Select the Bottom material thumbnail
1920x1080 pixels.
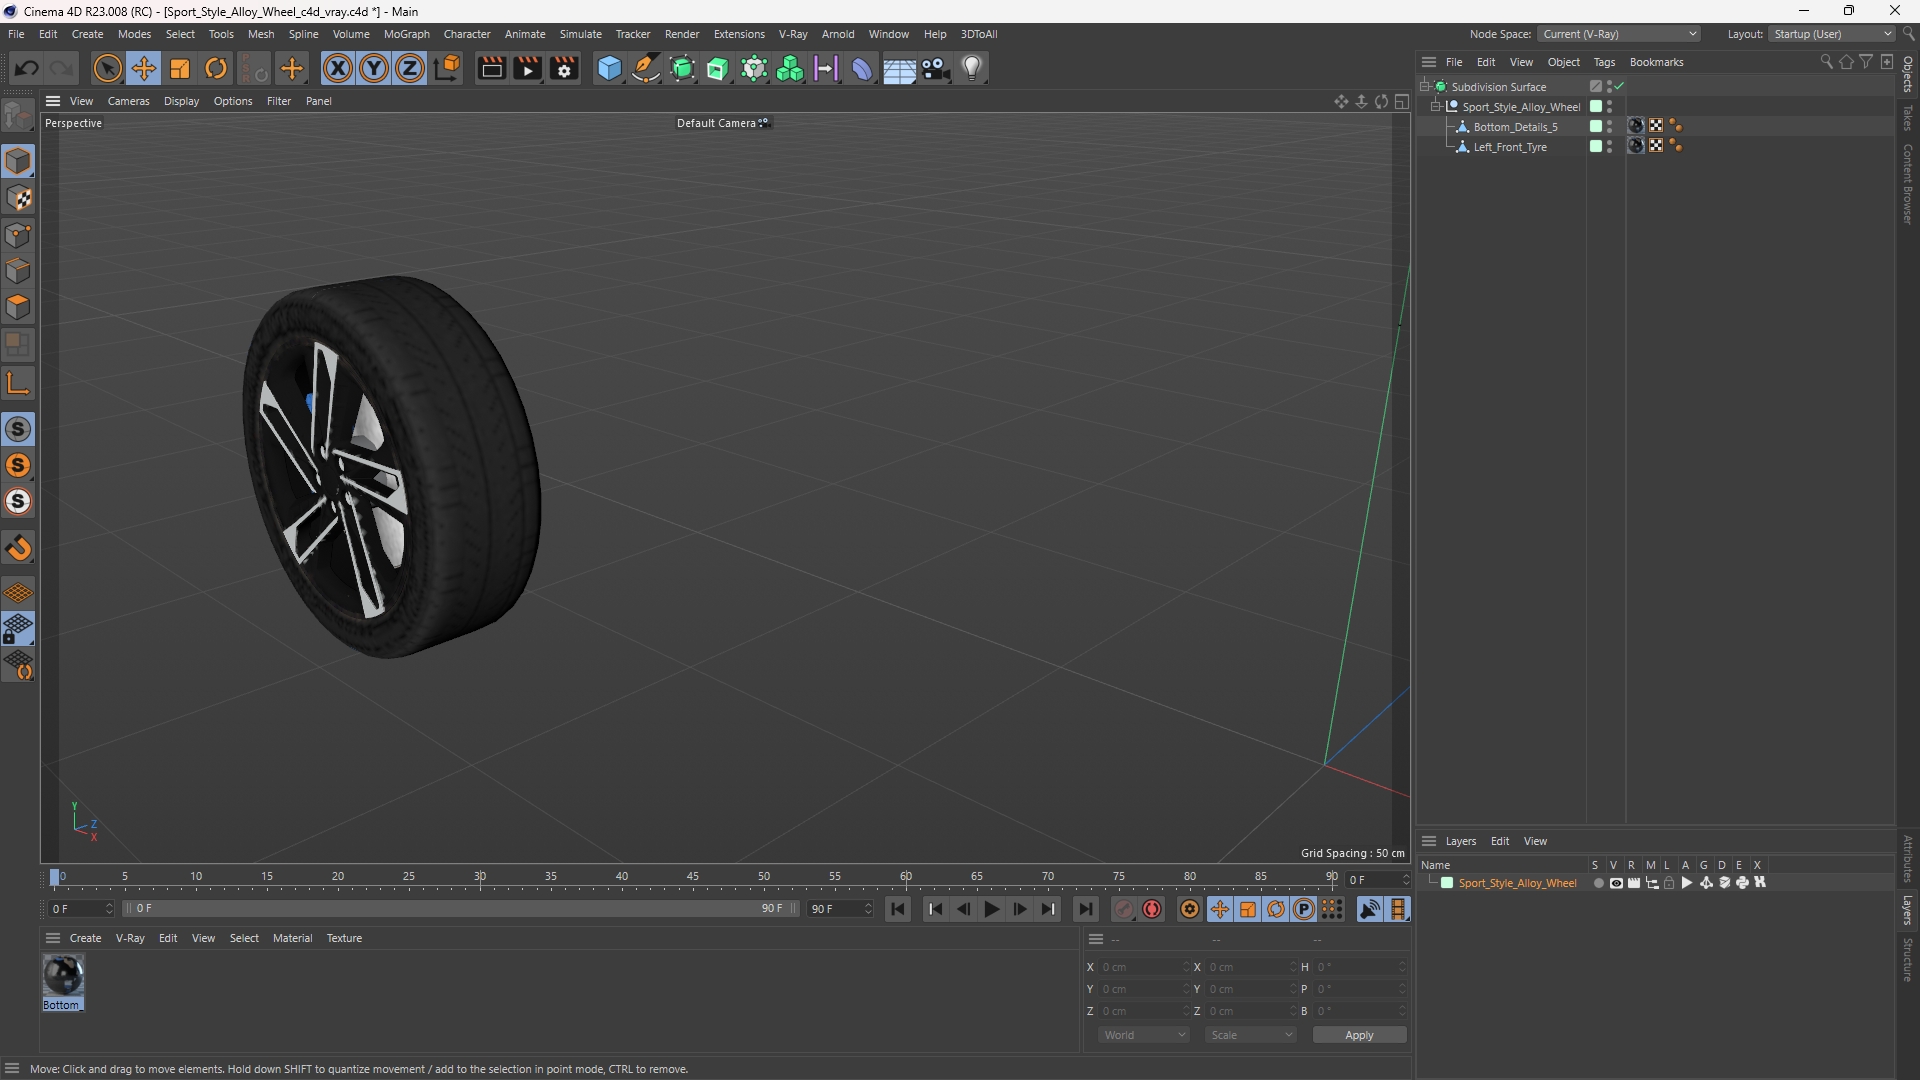click(x=62, y=982)
